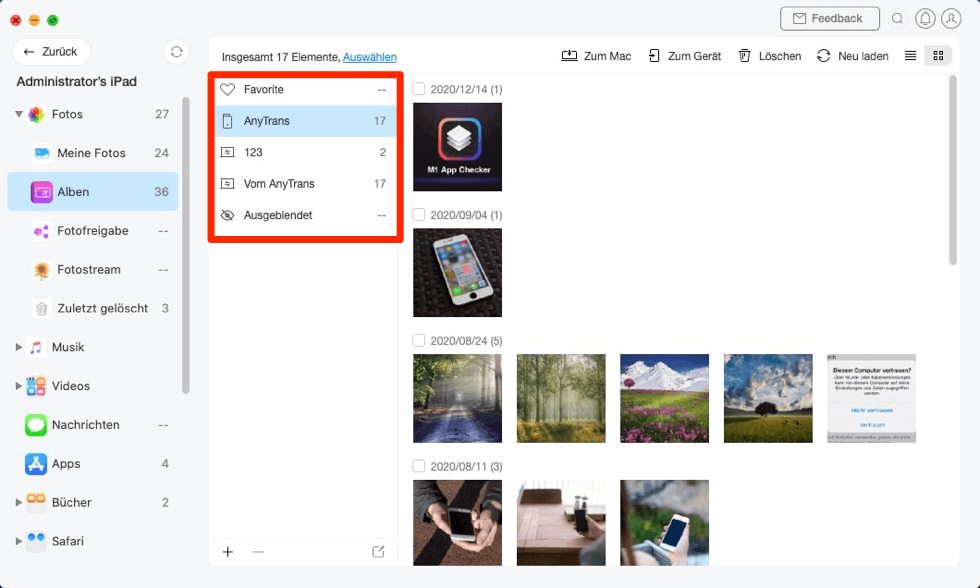Click the export icon below album list
980x588 pixels.
click(x=378, y=552)
